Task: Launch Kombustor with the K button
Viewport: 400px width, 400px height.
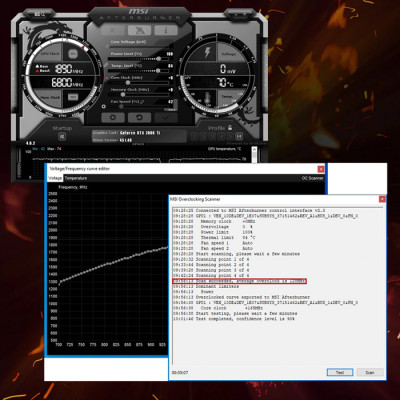Action: click(113, 30)
